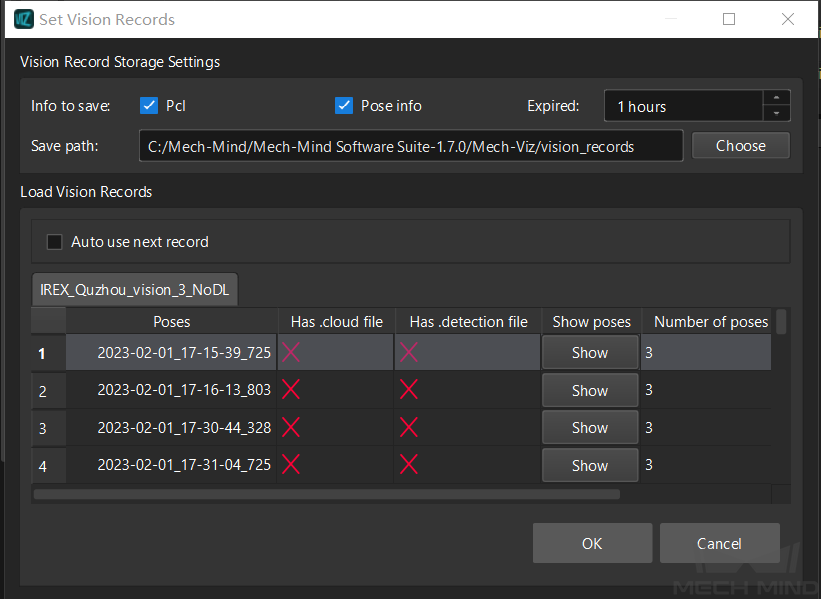Click number of poses cell for record 17-16-13_803
Screen dimensions: 821x599
coord(706,390)
